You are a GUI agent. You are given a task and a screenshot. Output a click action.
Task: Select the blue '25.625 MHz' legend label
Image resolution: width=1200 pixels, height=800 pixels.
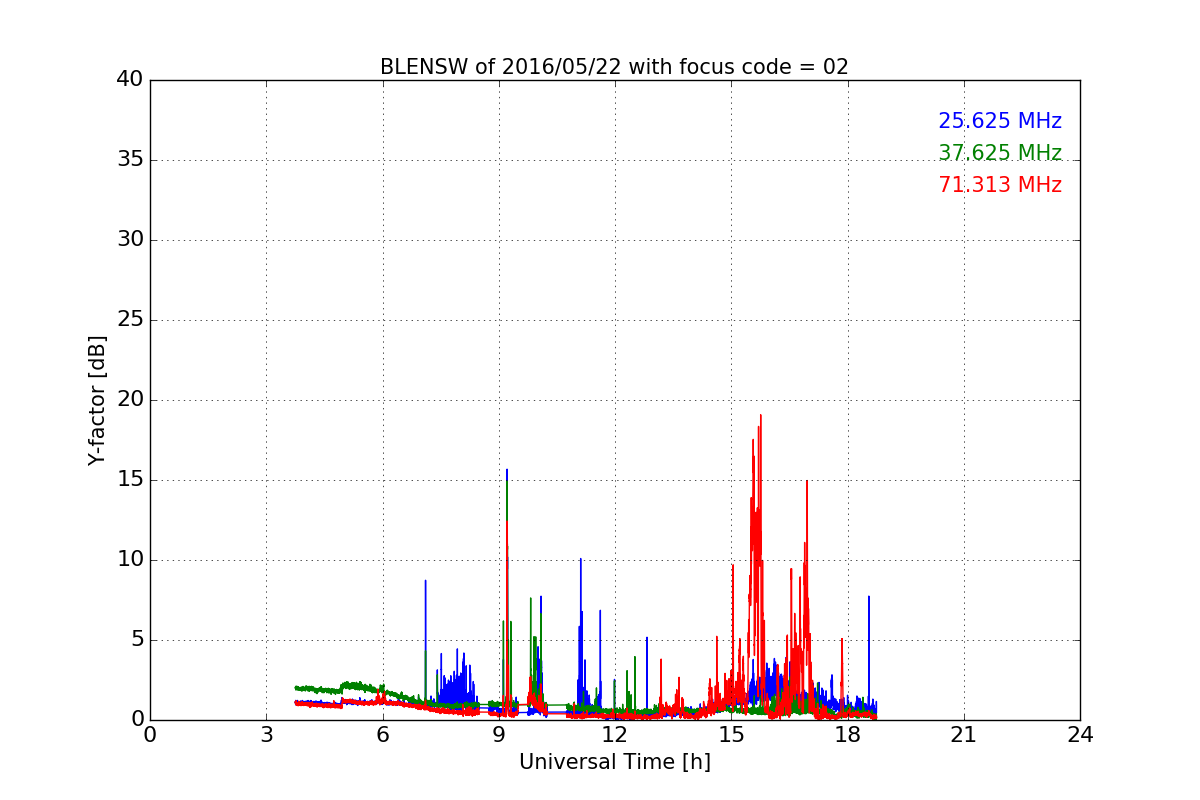click(x=1000, y=121)
